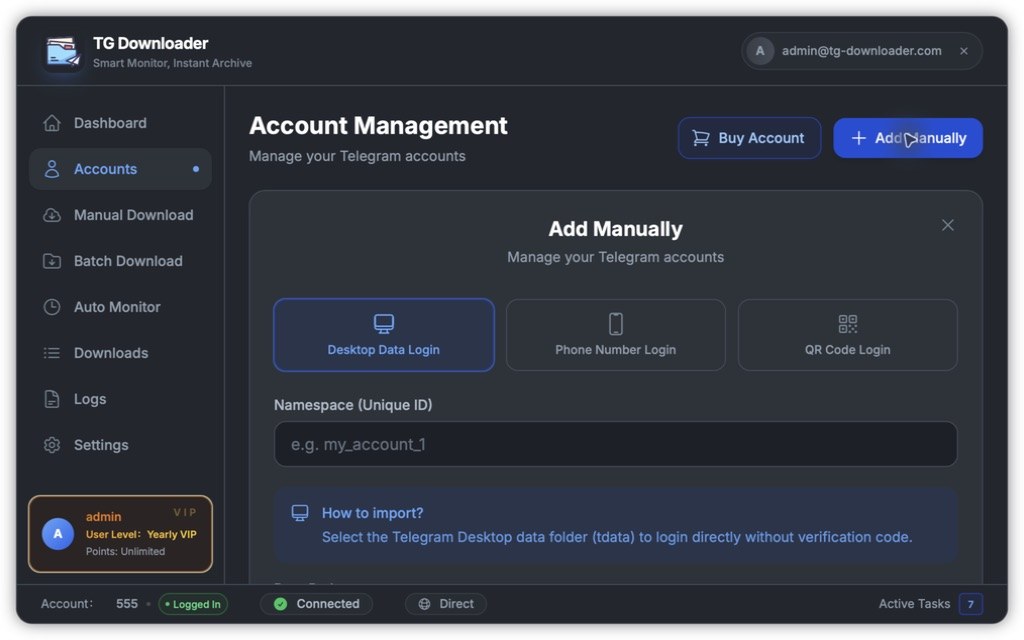The height and width of the screenshot is (640, 1024).
Task: Click the Direct connection pill
Action: pyautogui.click(x=446, y=604)
